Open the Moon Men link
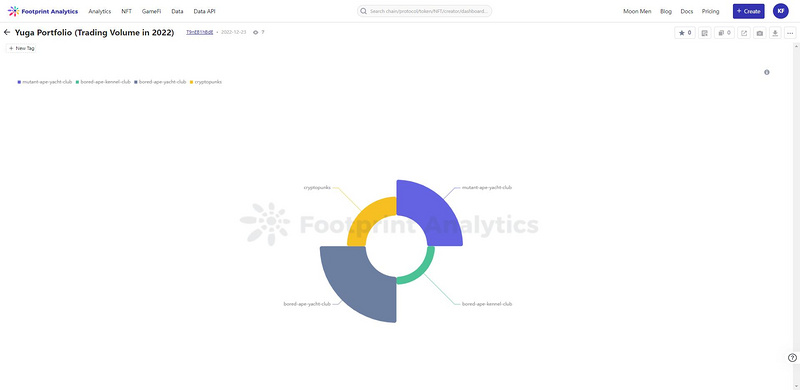Screen dimensions: 800x390 (637, 11)
